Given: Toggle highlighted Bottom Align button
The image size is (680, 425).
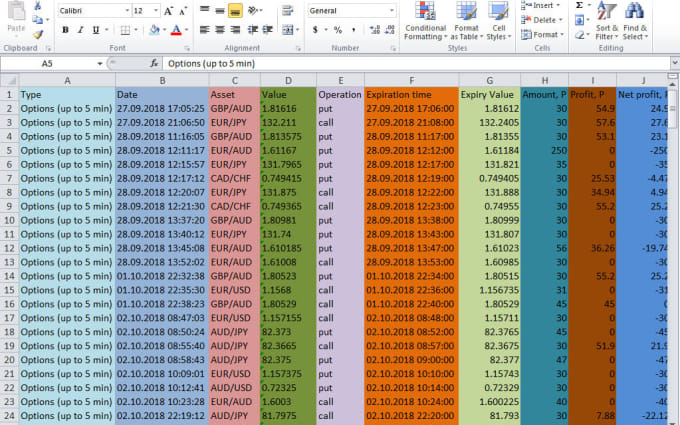Looking at the screenshot, I should point(235,10).
